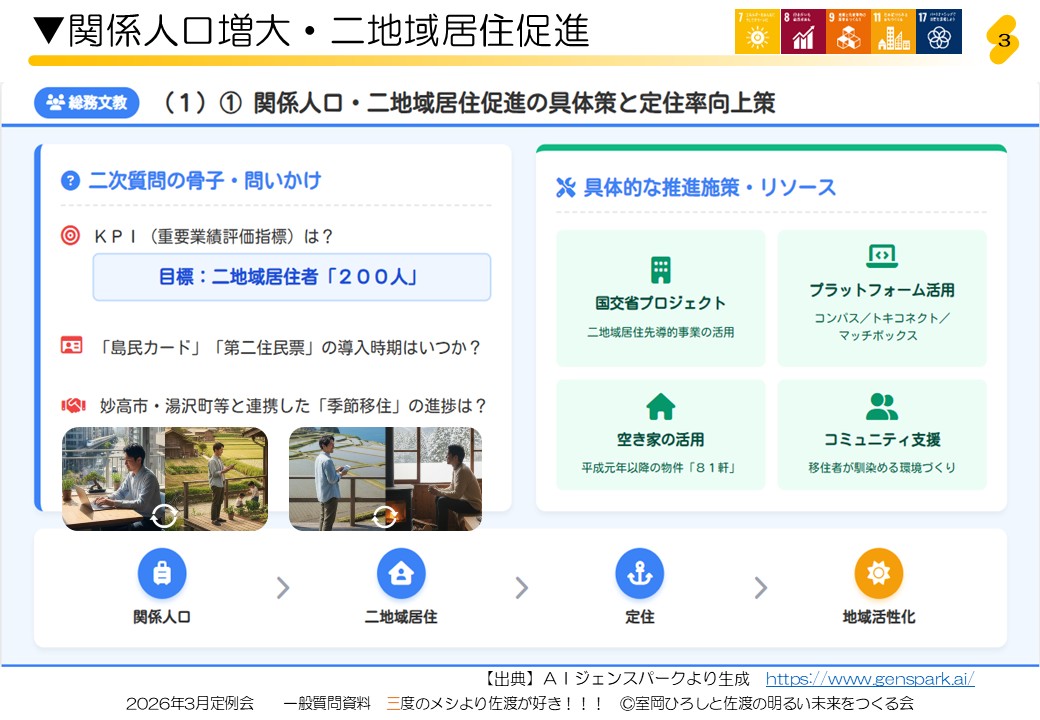
Task: Select the green house icon above 空き家の活用
Action: click(660, 406)
